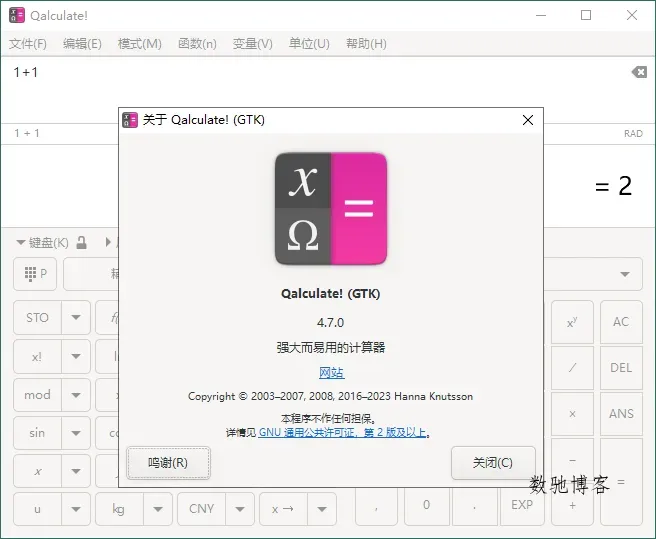The height and width of the screenshot is (539, 656).
Task: Open the dropdown next to x →
Action: 322,509
